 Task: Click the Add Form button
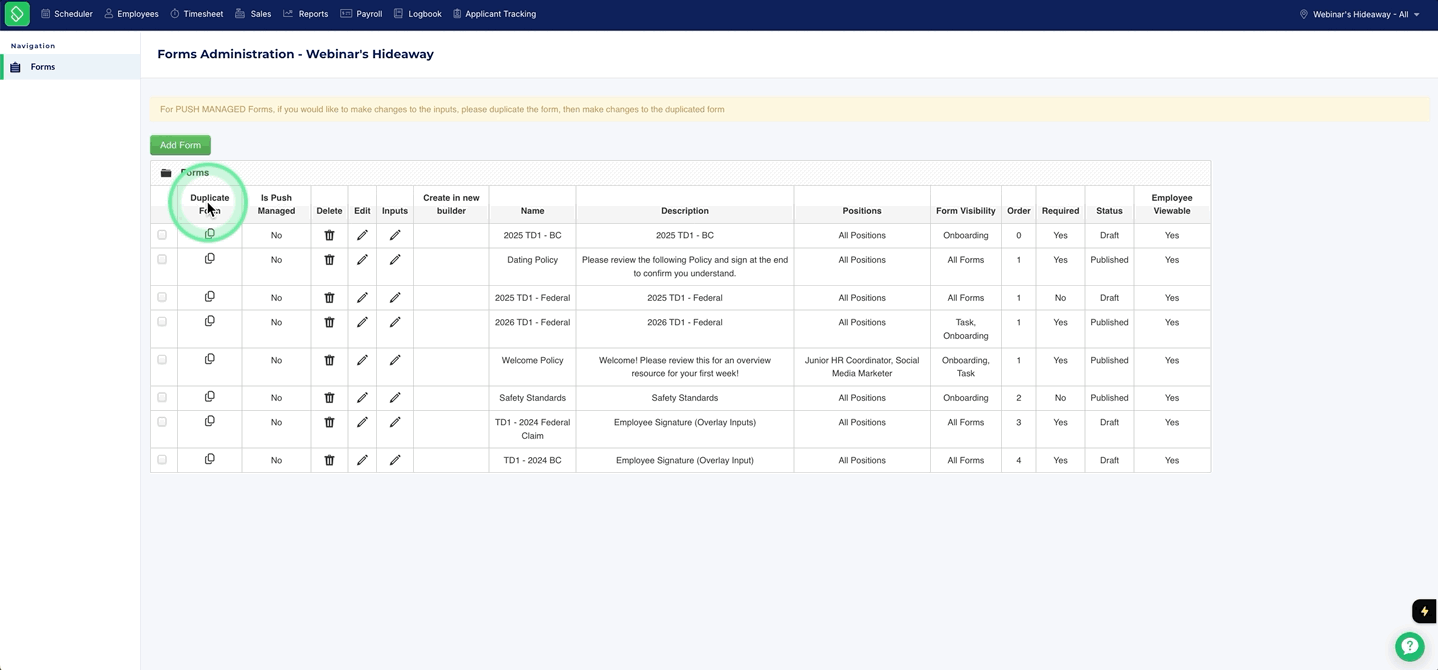(180, 145)
